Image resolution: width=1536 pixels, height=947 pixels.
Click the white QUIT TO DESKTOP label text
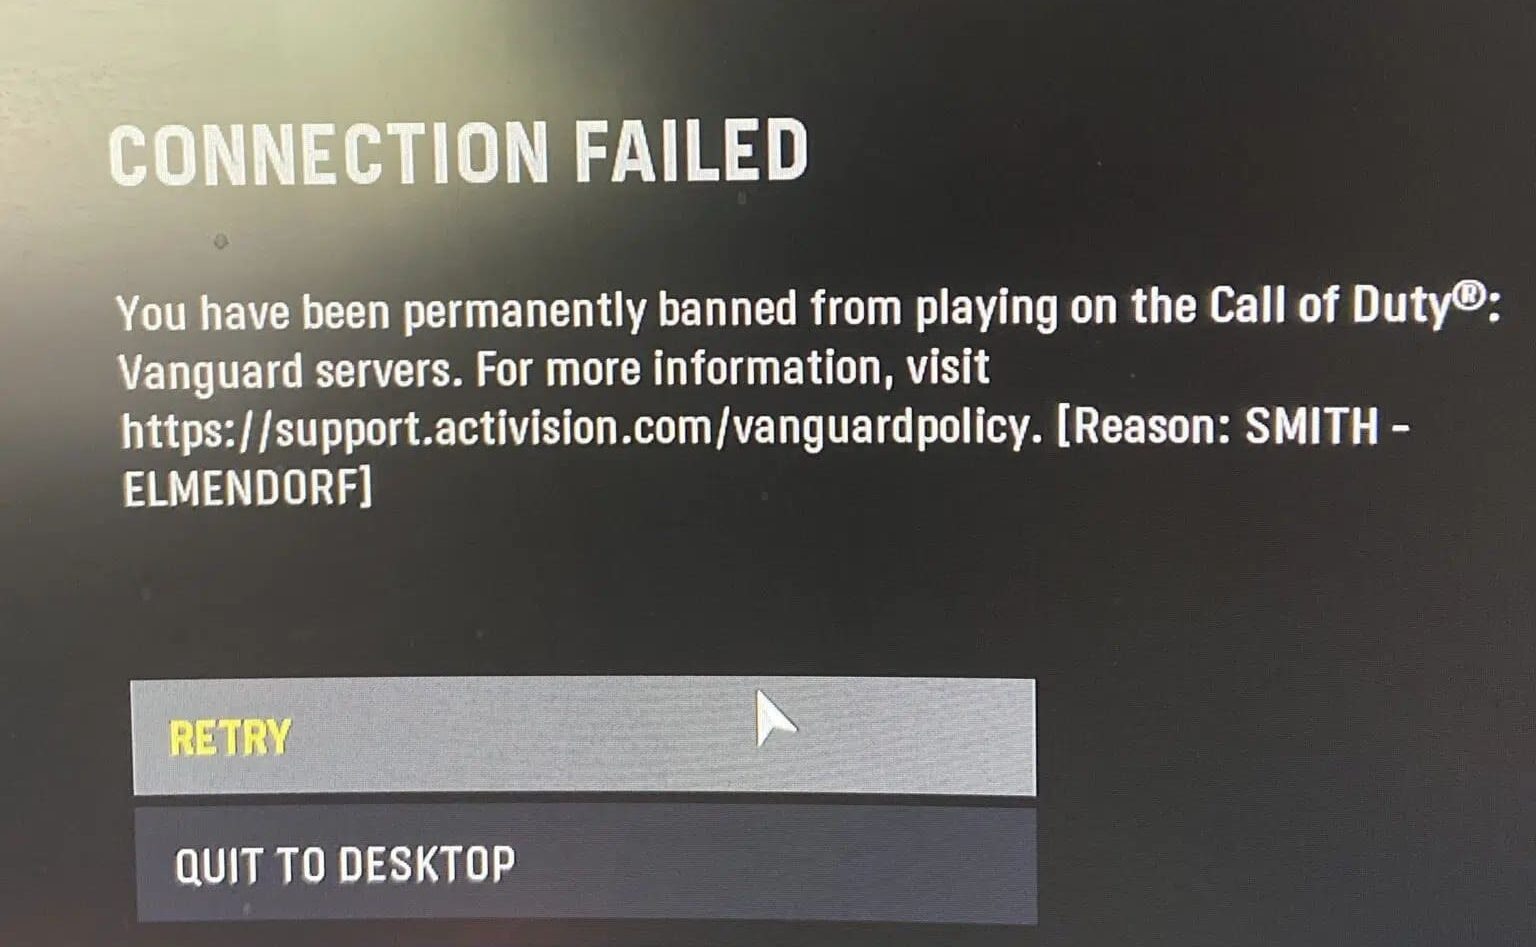point(345,865)
